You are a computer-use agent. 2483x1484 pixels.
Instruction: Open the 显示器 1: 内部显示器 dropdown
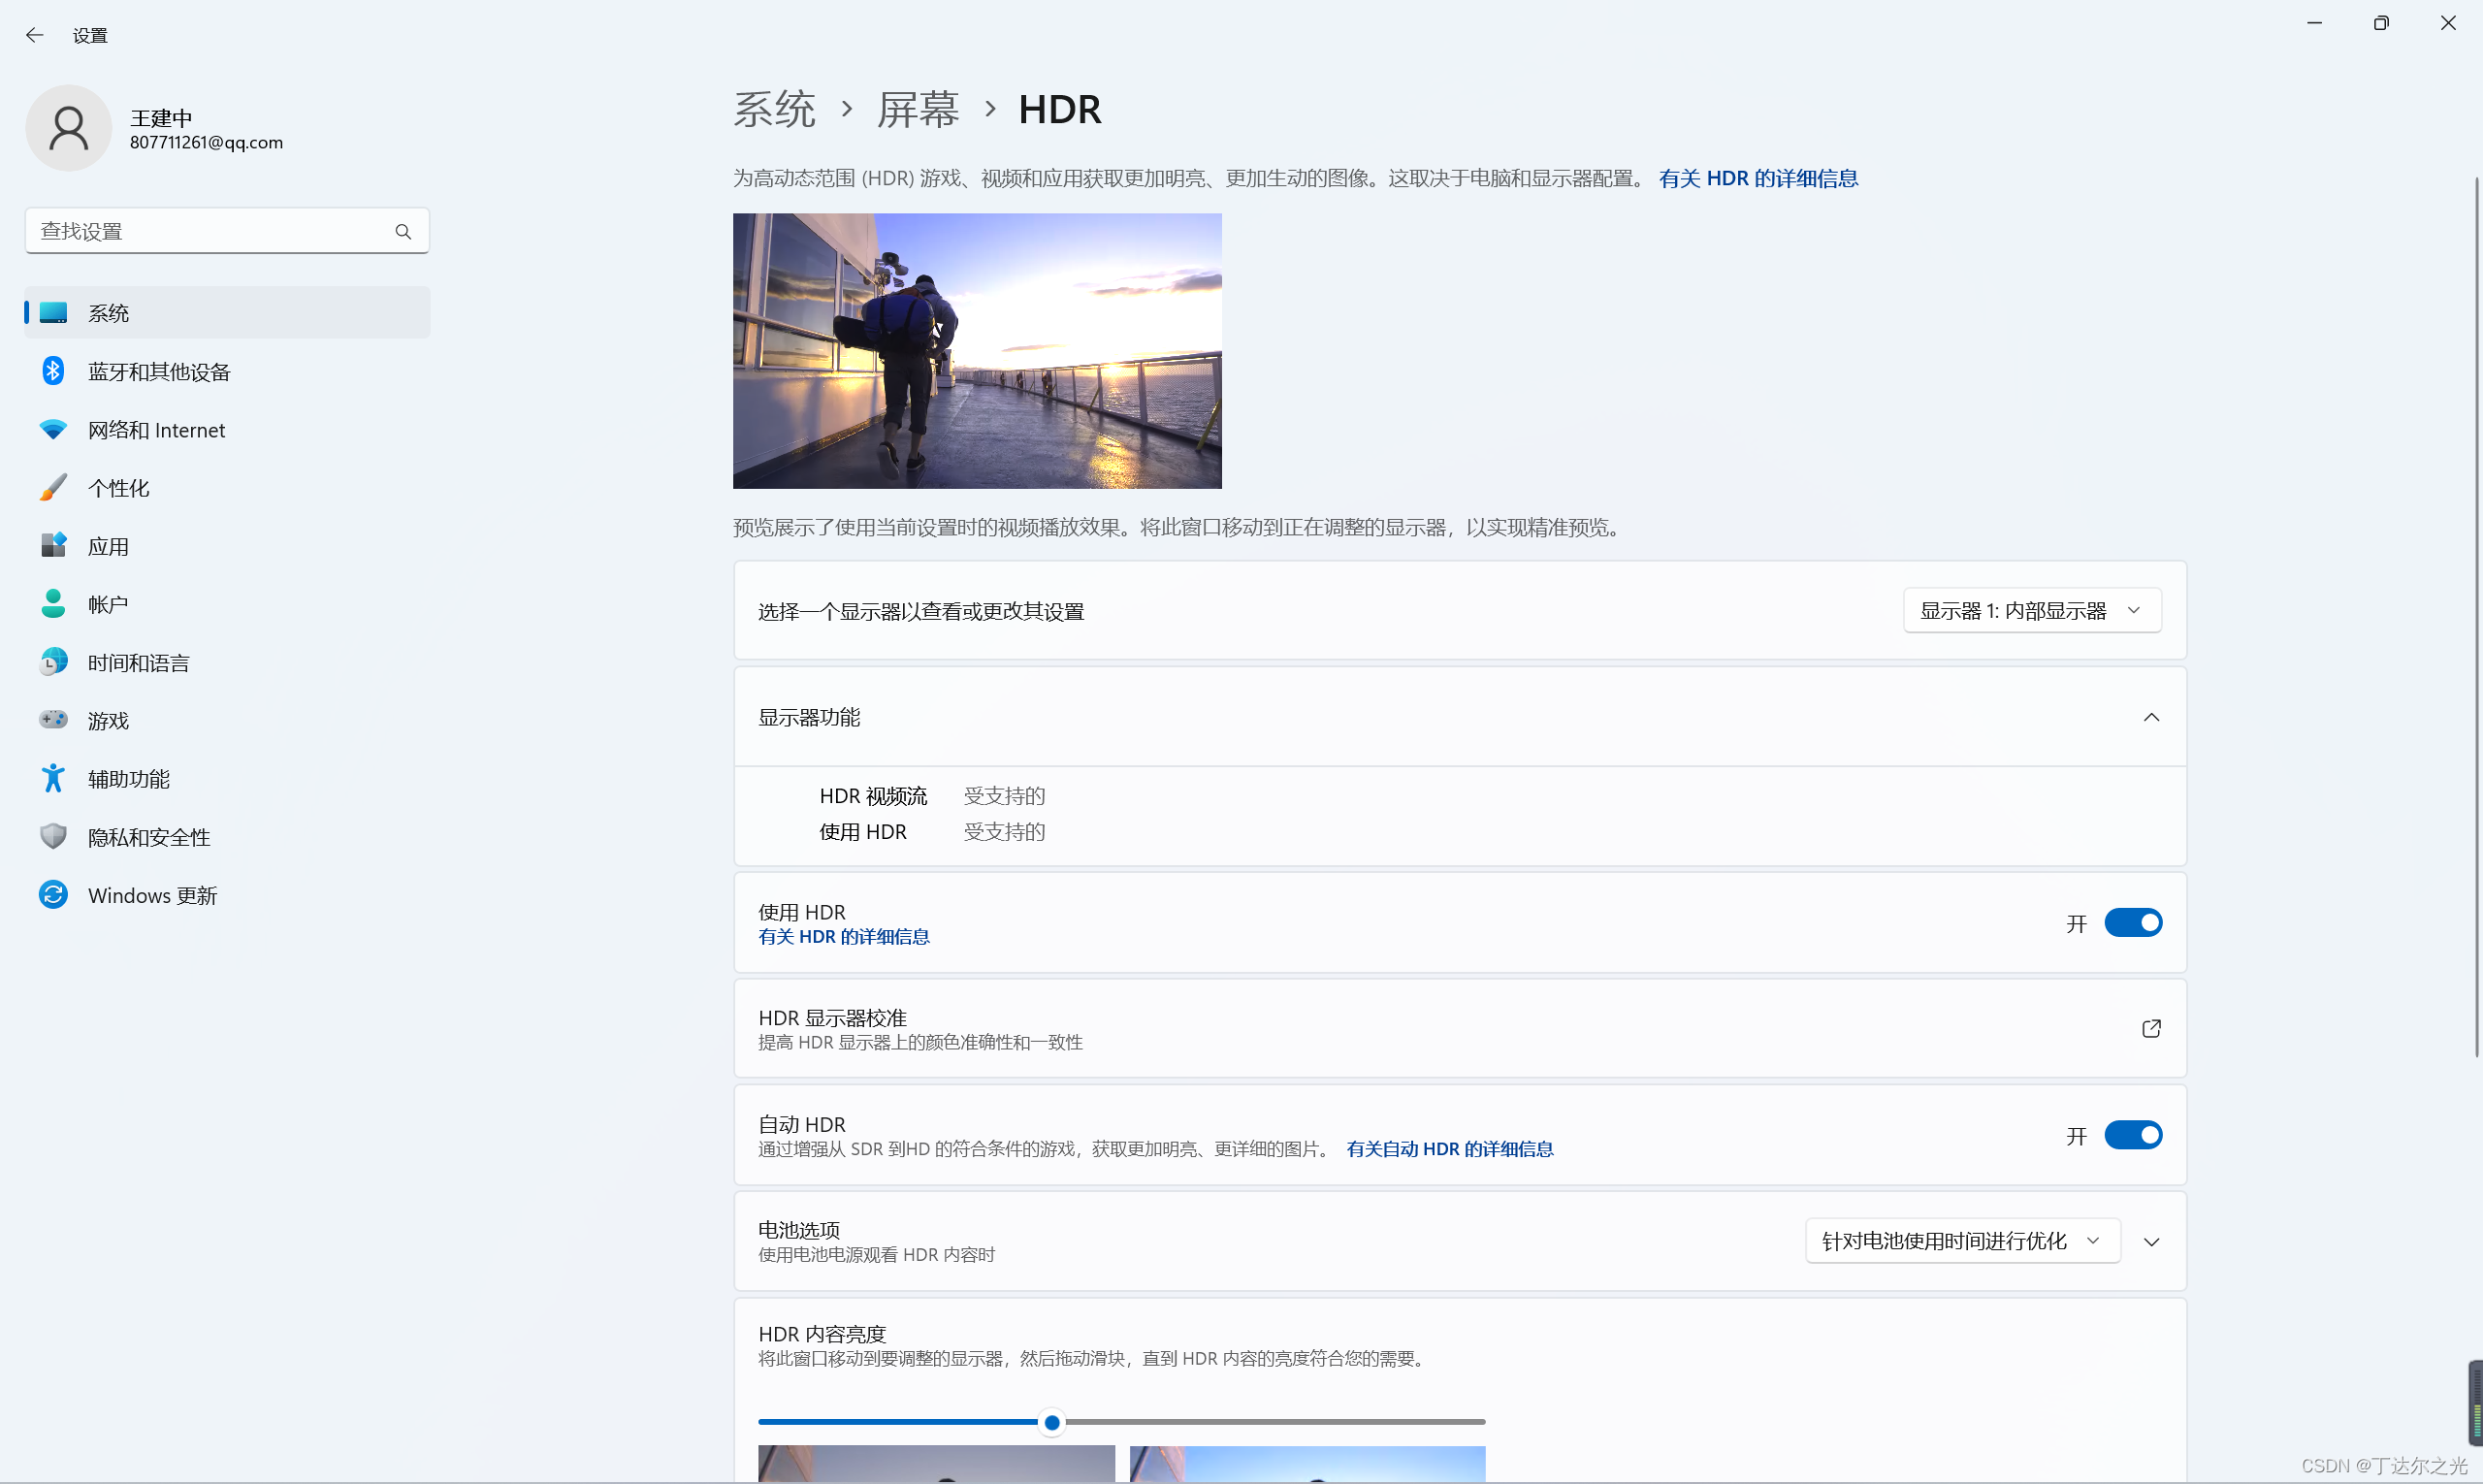pyautogui.click(x=2032, y=611)
